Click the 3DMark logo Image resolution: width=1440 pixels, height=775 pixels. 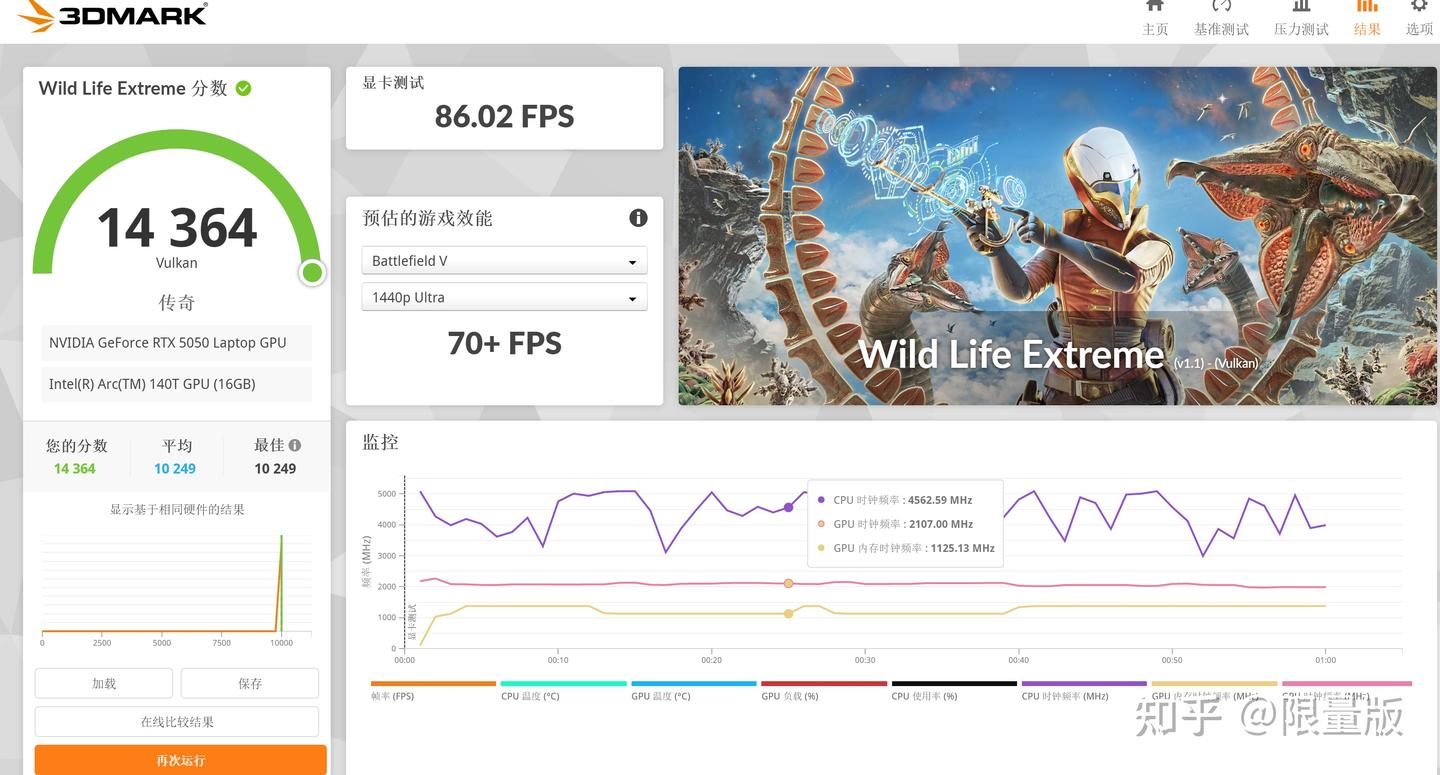pos(113,15)
